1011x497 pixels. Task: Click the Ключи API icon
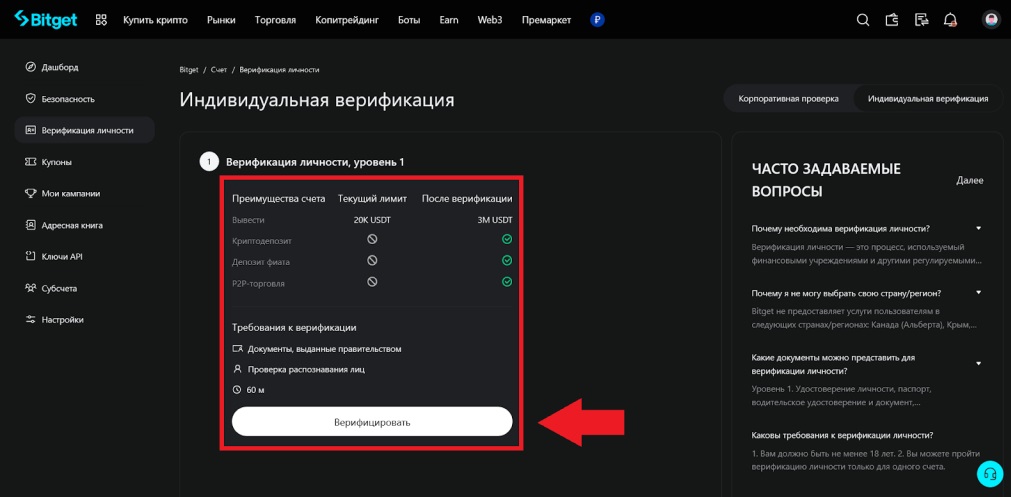click(x=30, y=257)
